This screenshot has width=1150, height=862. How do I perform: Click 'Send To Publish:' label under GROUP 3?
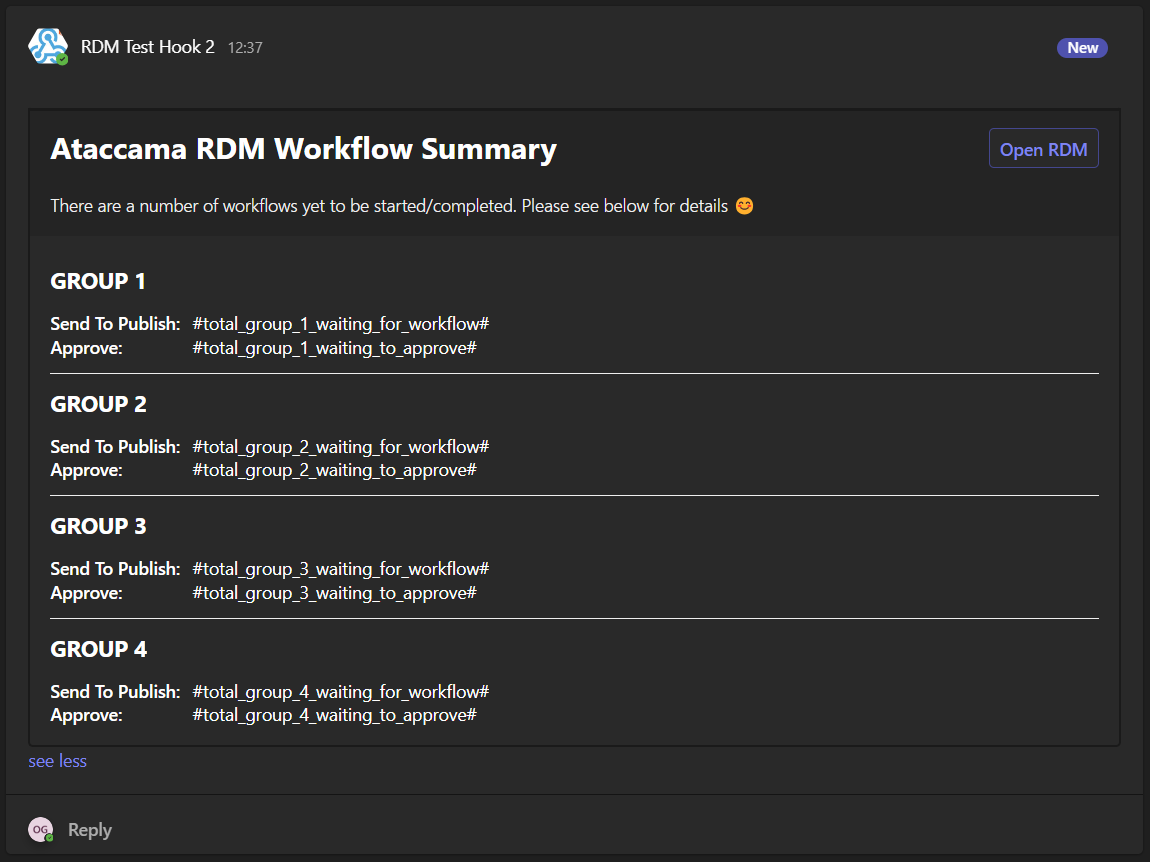coord(115,569)
